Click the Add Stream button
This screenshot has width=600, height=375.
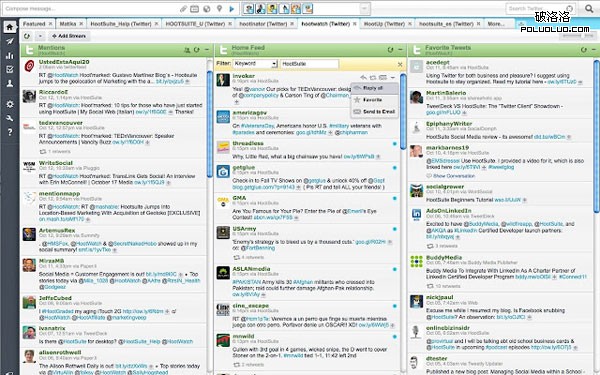pyautogui.click(x=69, y=36)
